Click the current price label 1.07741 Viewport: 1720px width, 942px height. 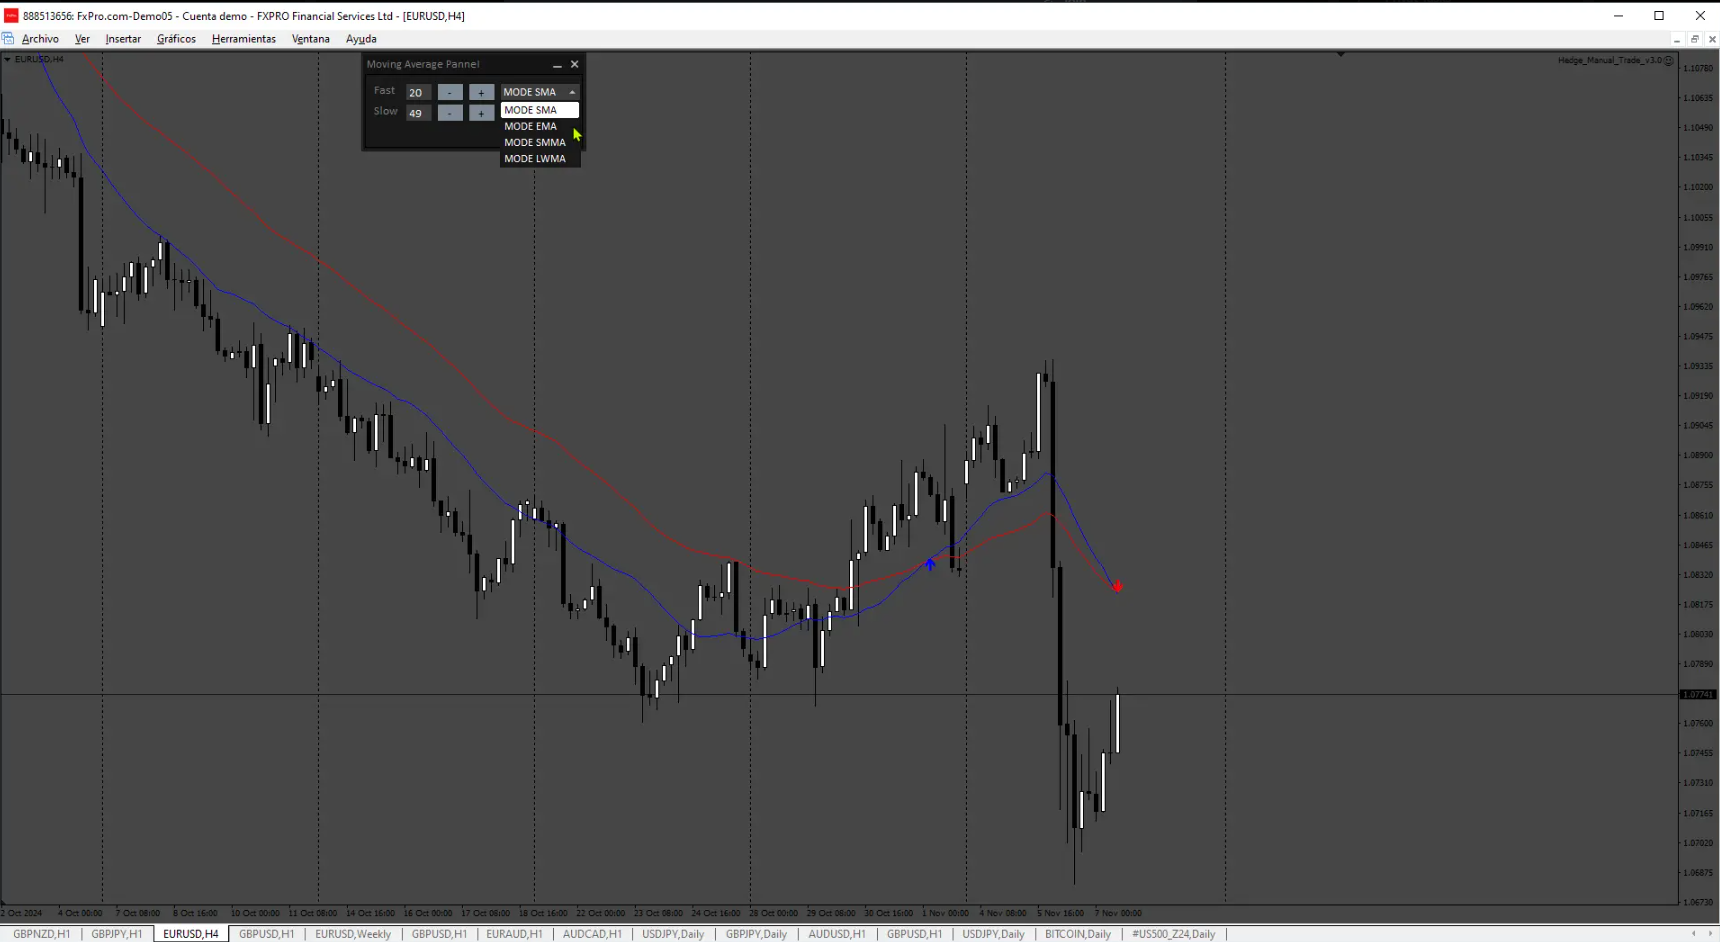point(1697,694)
